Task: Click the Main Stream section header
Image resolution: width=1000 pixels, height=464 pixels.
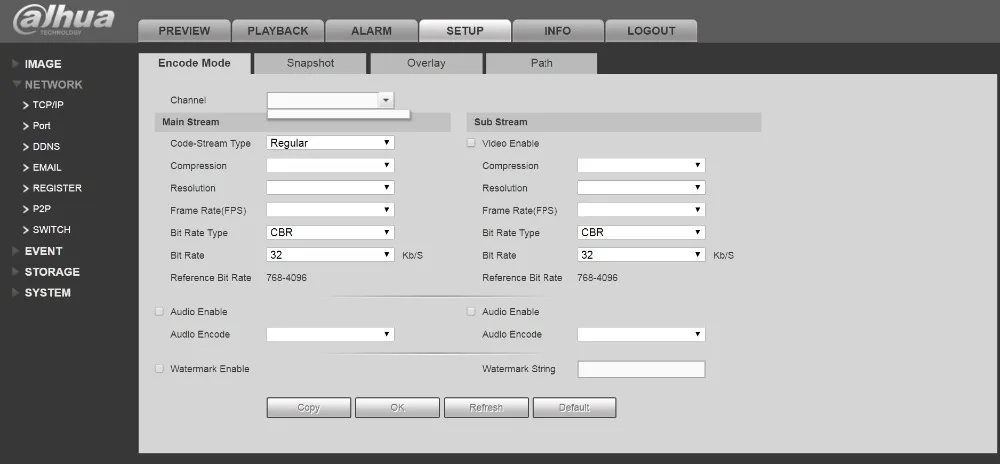Action: point(302,122)
